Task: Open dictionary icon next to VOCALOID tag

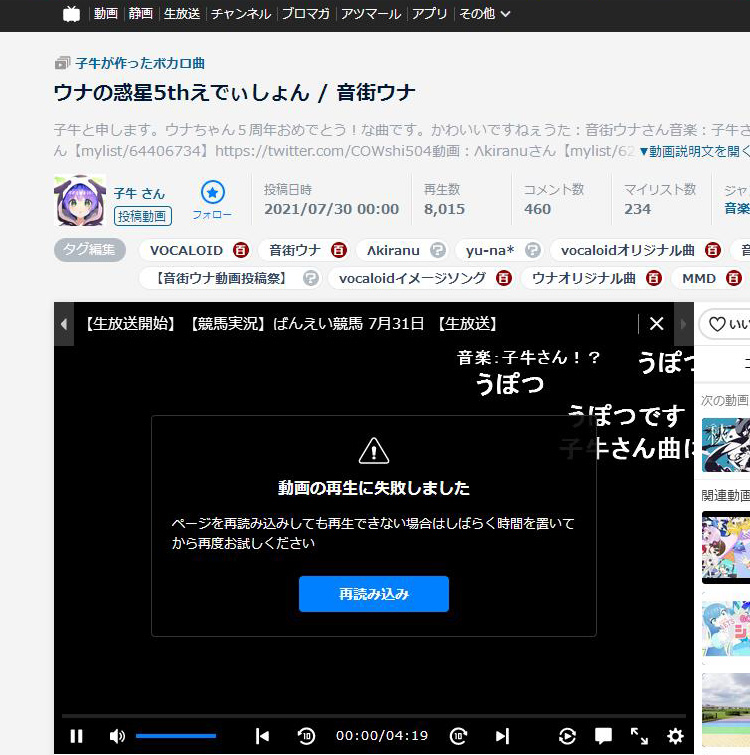Action: coord(241,250)
